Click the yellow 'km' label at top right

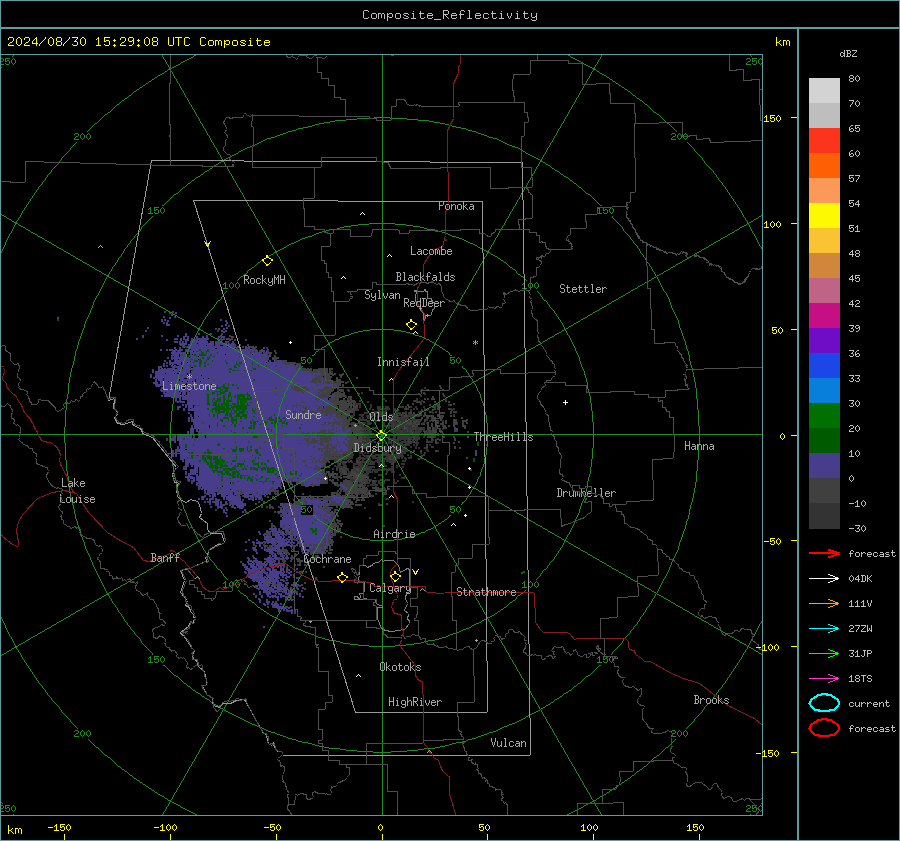tap(782, 42)
